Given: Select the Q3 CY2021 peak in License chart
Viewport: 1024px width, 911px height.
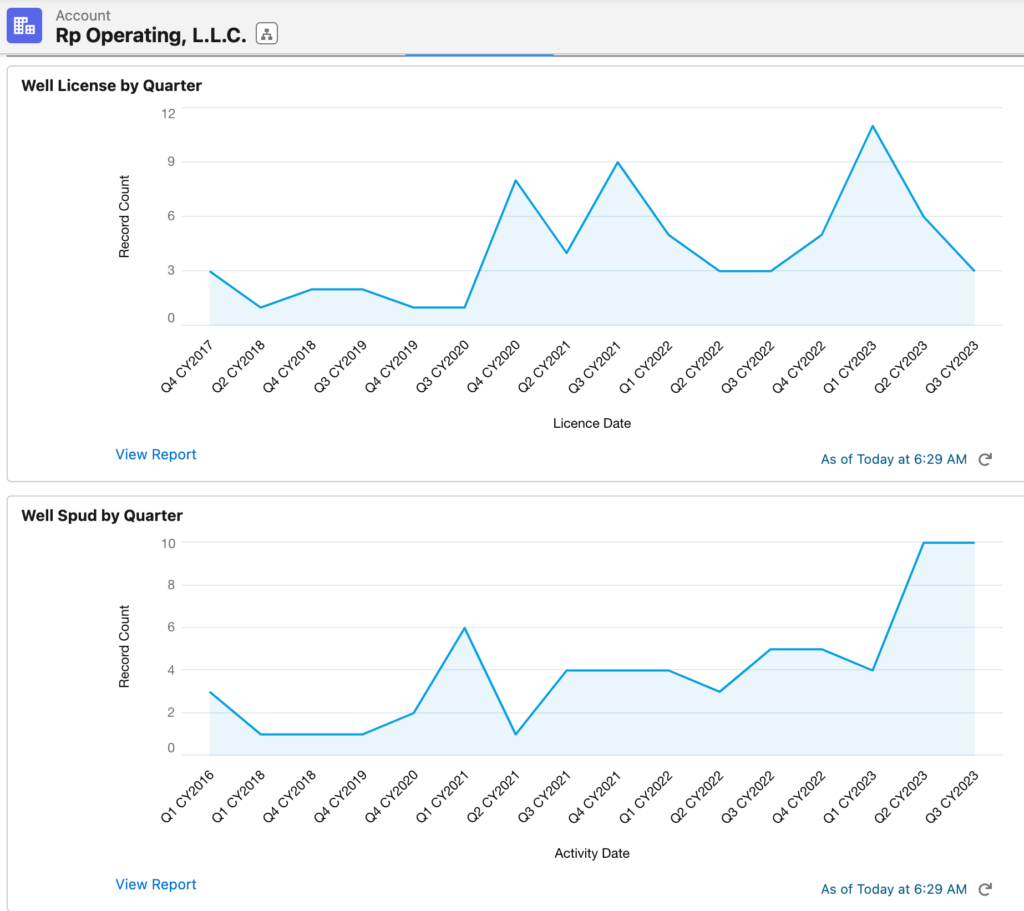Looking at the screenshot, I should [x=618, y=162].
